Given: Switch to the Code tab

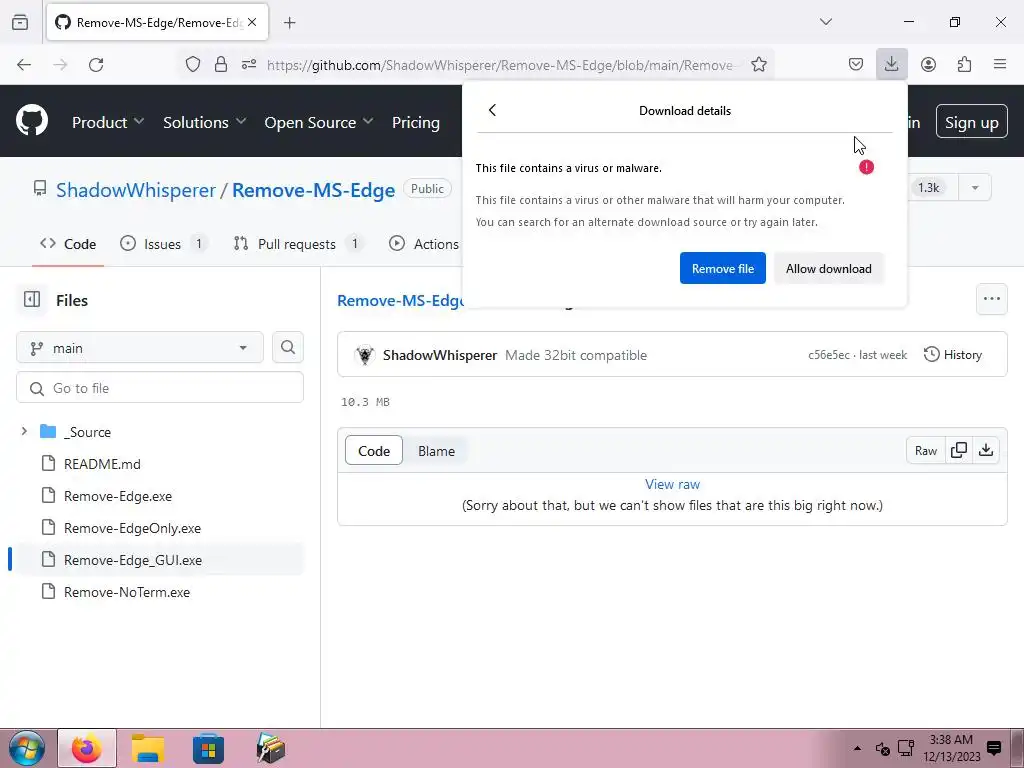Looking at the screenshot, I should [x=68, y=244].
